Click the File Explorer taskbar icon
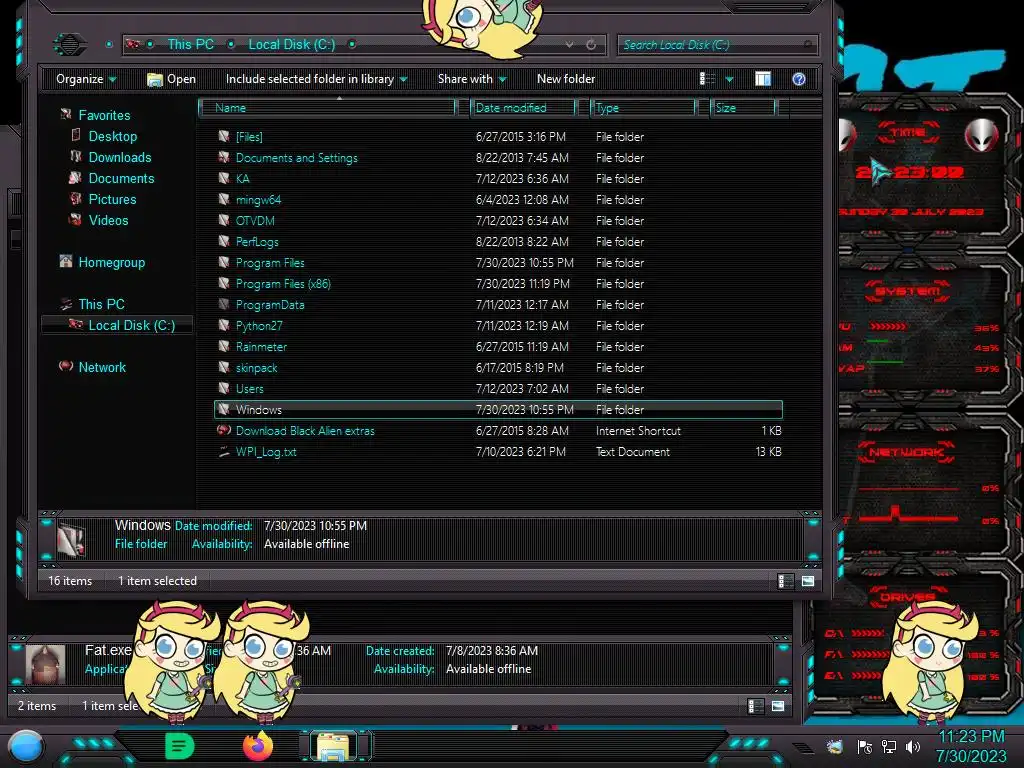The width and height of the screenshot is (1024, 768). (x=333, y=746)
